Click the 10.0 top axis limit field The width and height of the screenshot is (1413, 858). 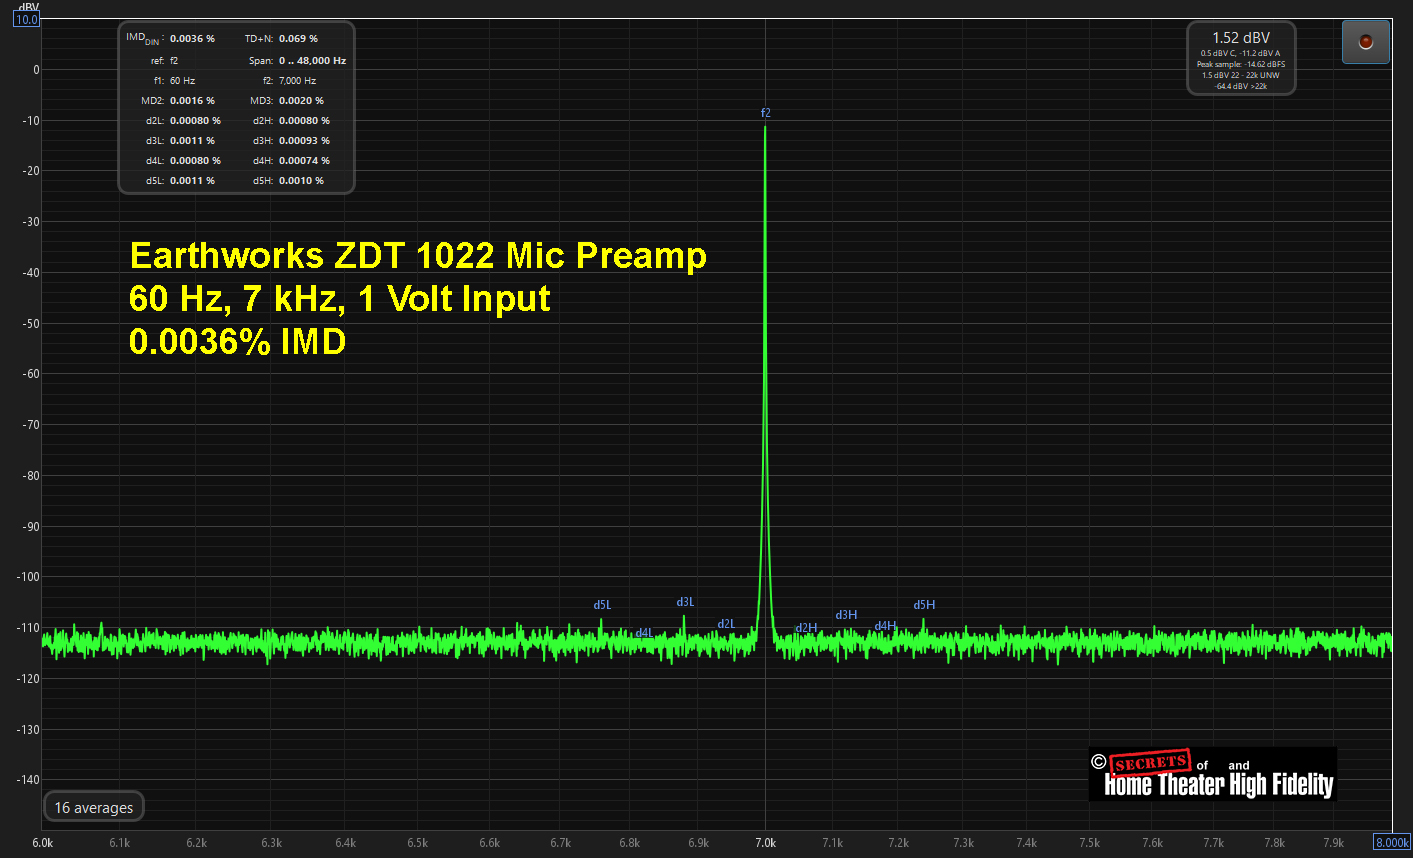click(26, 19)
